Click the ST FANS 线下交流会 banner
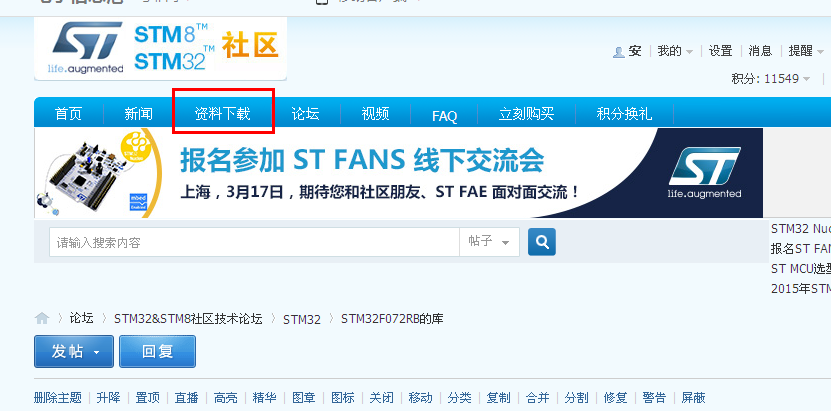This screenshot has width=831, height=411. (x=399, y=173)
